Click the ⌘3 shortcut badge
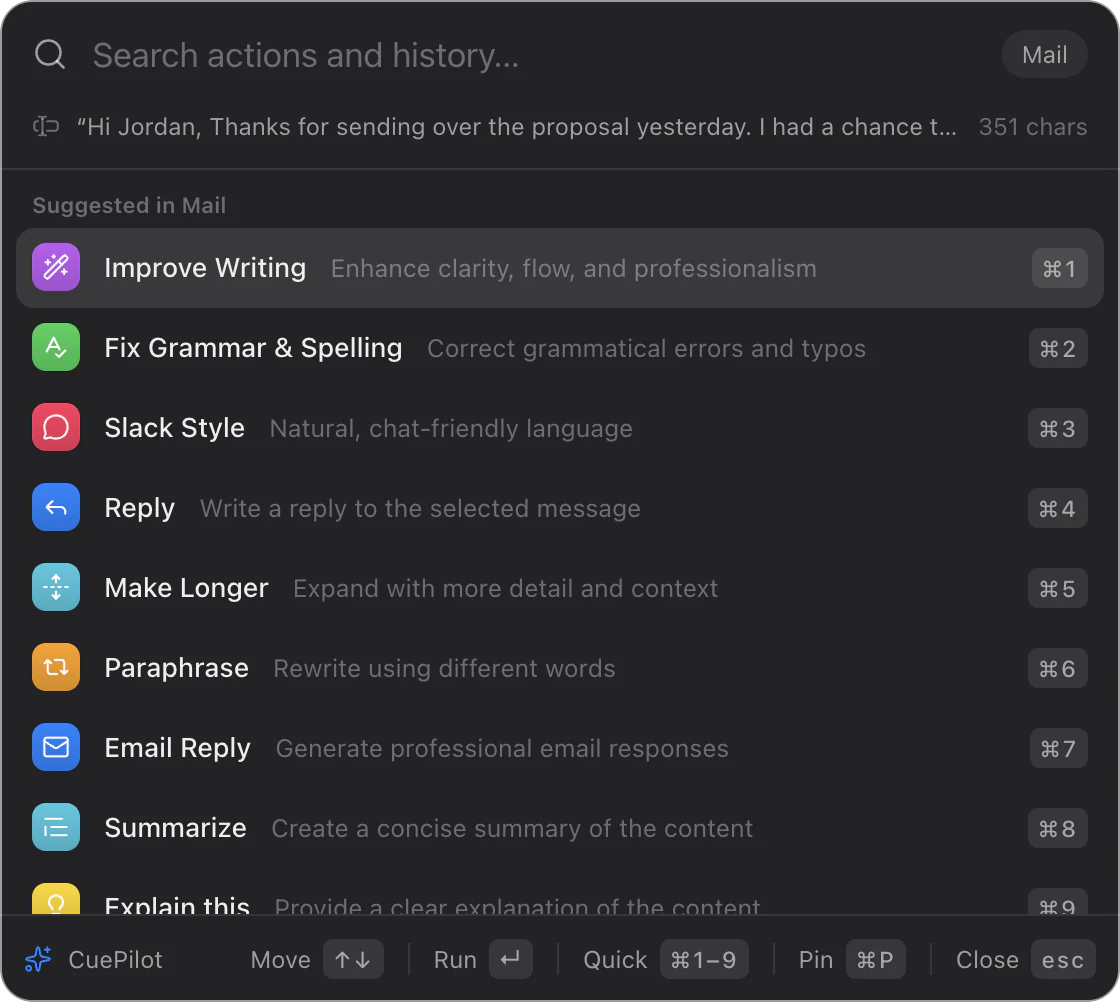The width and height of the screenshot is (1120, 1002). [1058, 429]
